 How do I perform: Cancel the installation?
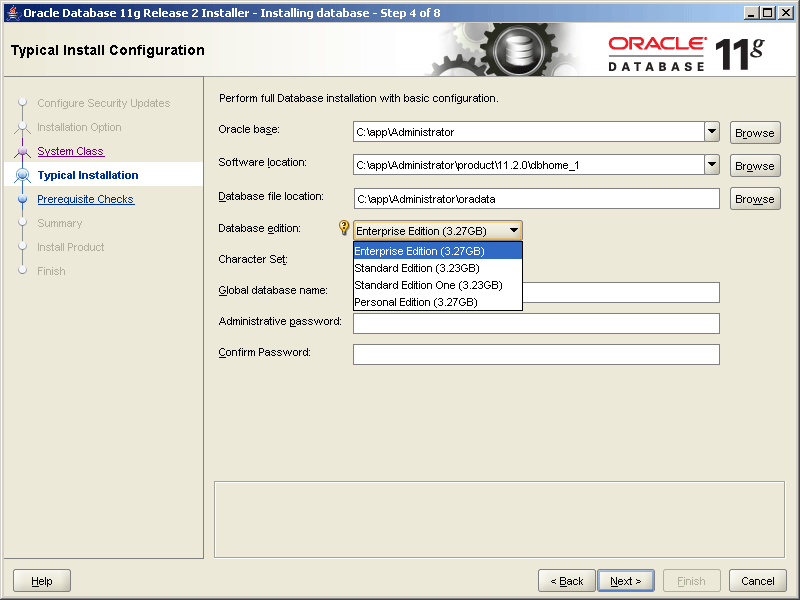(758, 581)
